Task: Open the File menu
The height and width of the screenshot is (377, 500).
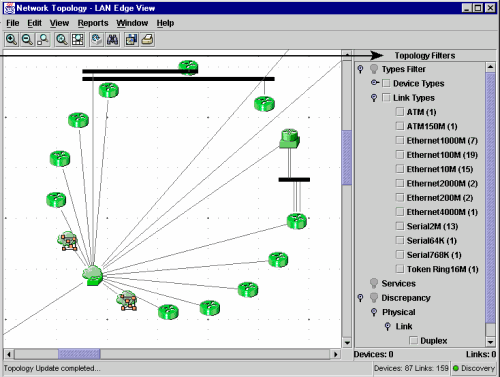Action: pos(13,23)
